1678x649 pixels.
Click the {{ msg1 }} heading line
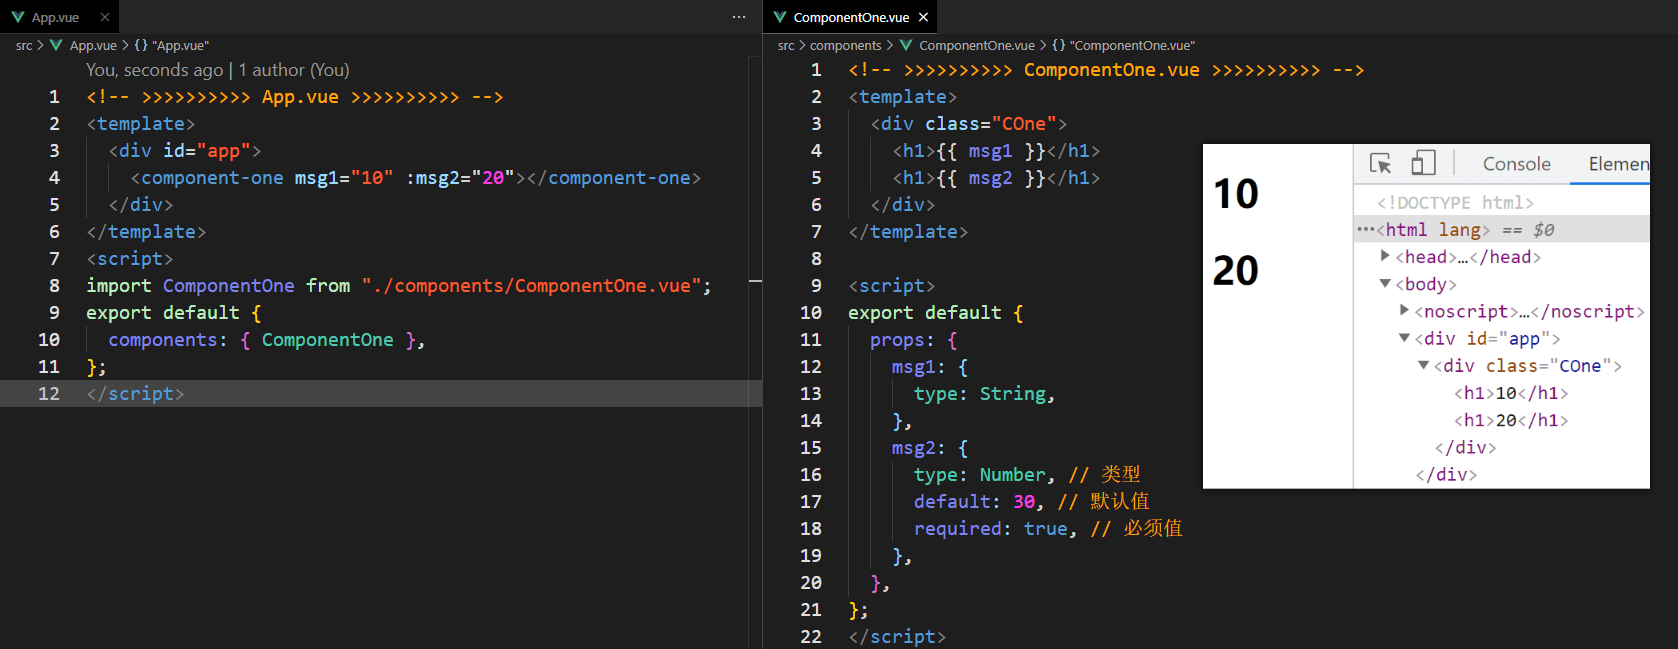[996, 150]
